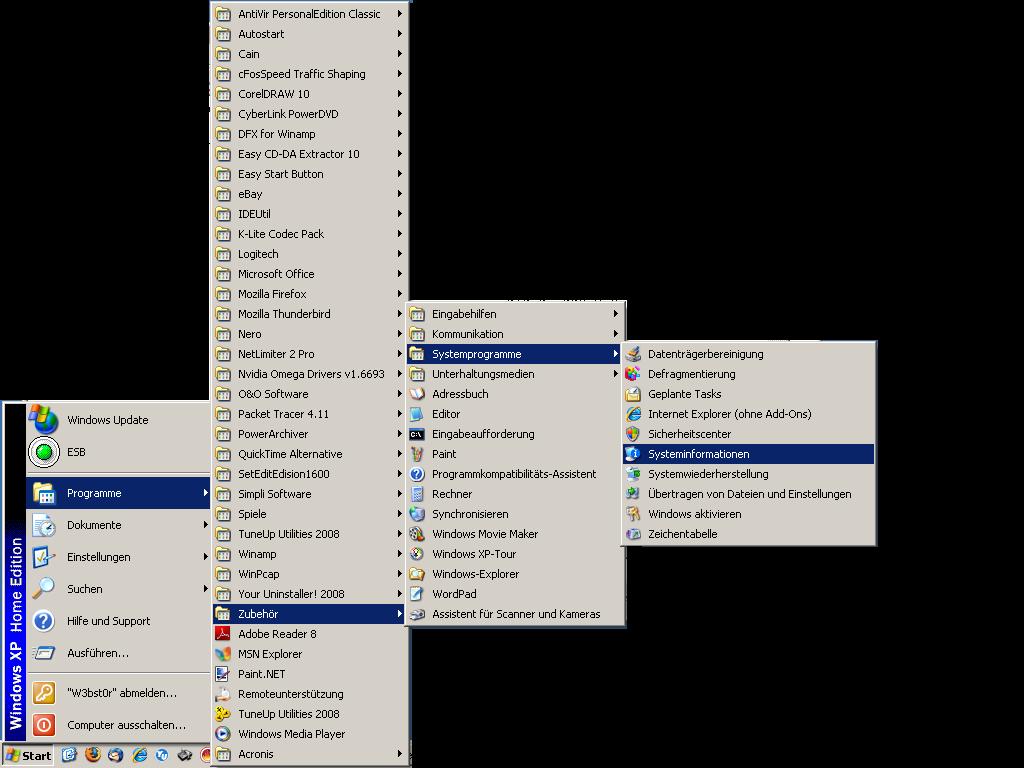This screenshot has width=1024, height=768.
Task: Open the K-Lite Codec Pack folder
Action: (309, 234)
